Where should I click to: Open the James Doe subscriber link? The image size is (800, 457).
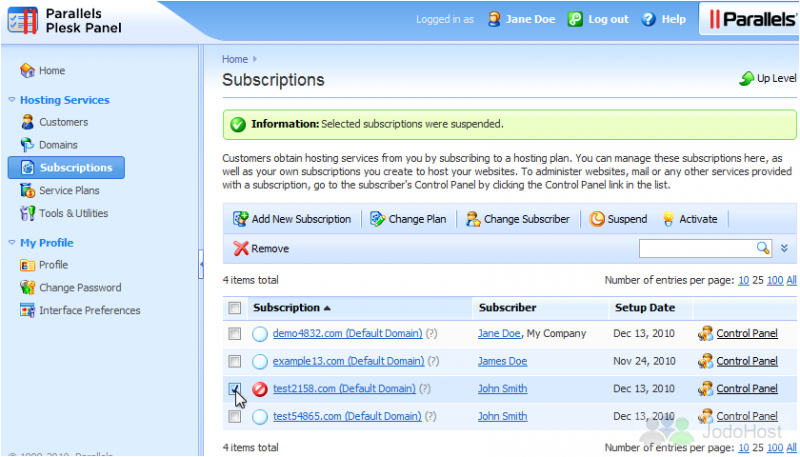coord(503,361)
